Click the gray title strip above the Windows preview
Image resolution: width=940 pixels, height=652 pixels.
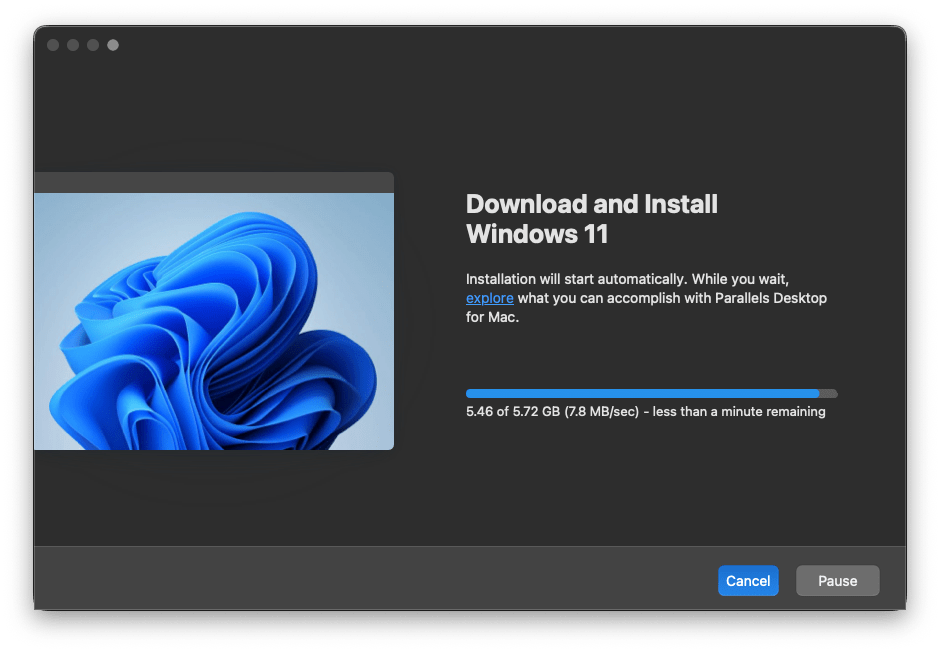tap(214, 182)
